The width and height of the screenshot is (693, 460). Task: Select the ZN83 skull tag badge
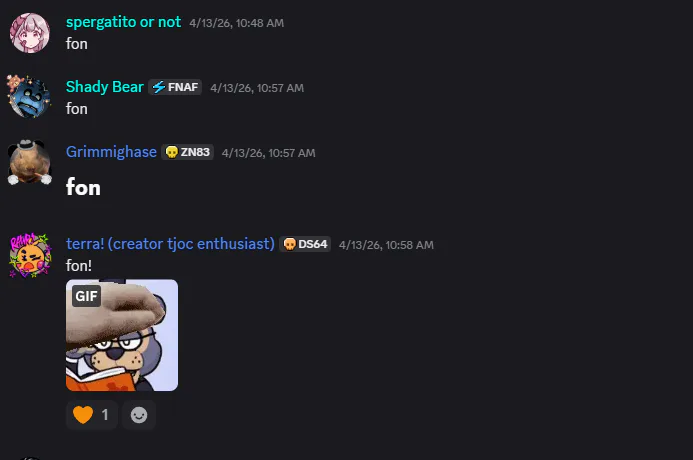pyautogui.click(x=187, y=152)
